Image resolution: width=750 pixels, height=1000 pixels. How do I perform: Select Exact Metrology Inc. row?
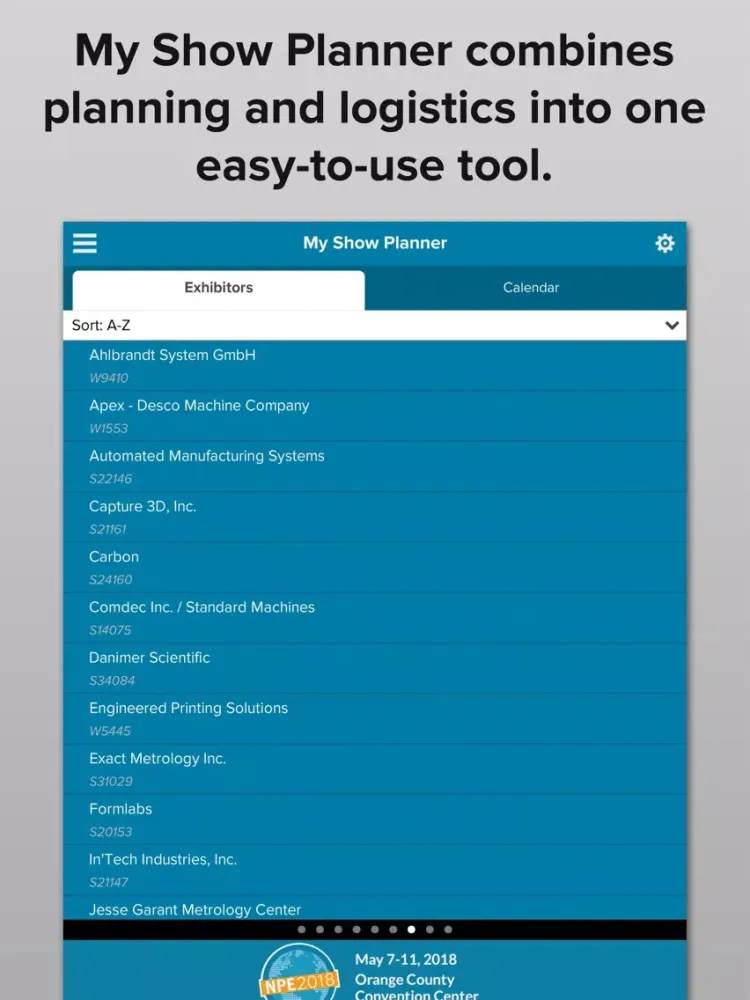click(x=374, y=768)
